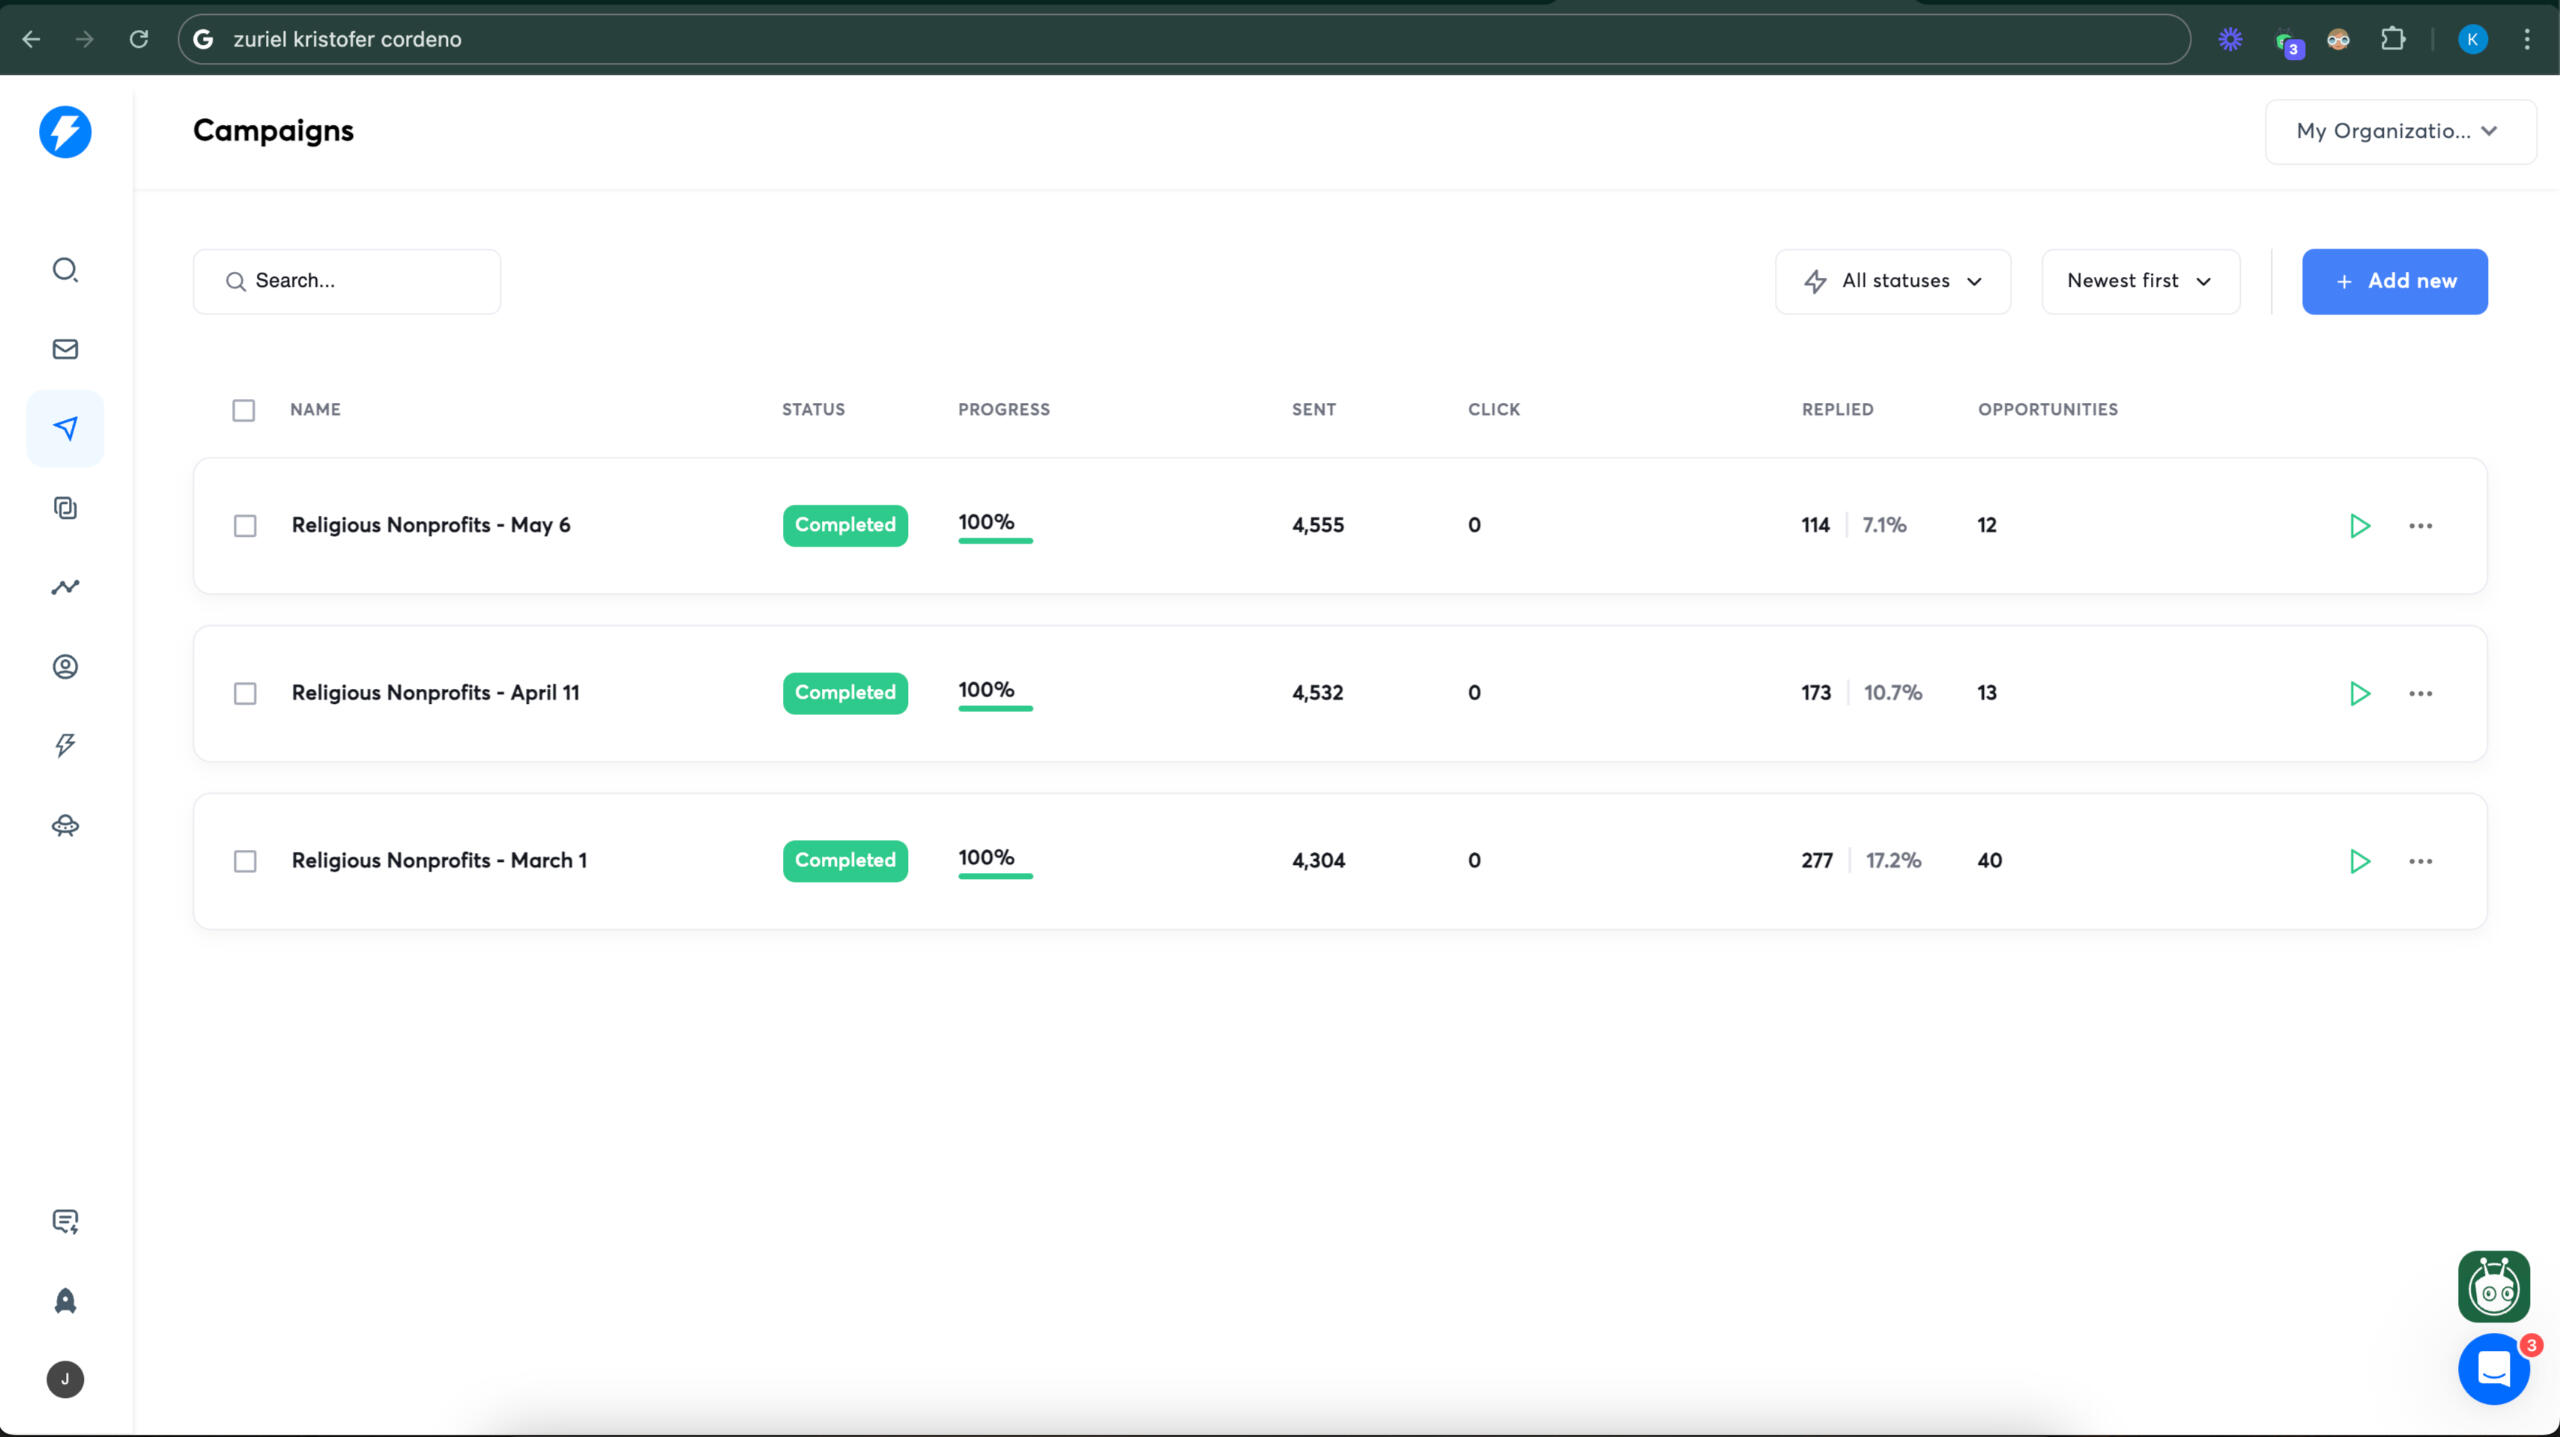Screen dimensions: 2560x1437
Task: Toggle the select-all checkbox in header
Action: tap(244, 410)
